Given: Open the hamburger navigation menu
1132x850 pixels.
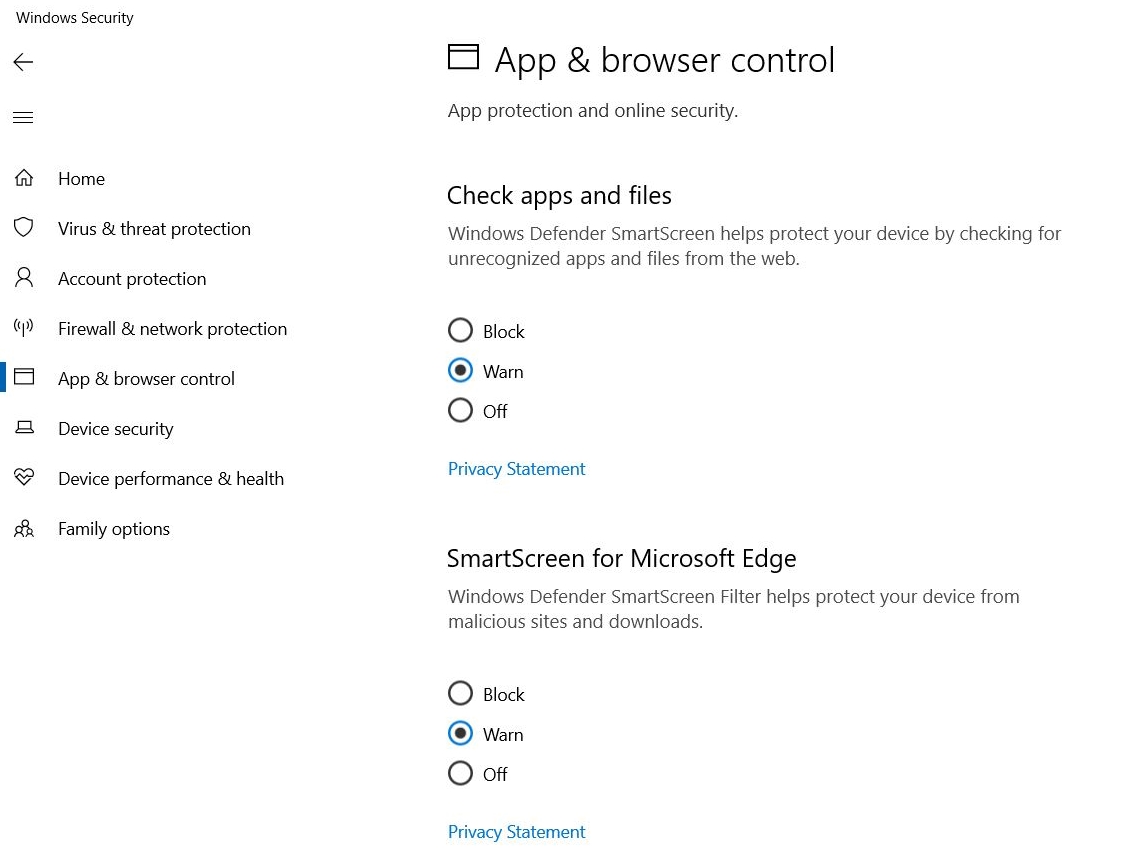Looking at the screenshot, I should coord(23,118).
